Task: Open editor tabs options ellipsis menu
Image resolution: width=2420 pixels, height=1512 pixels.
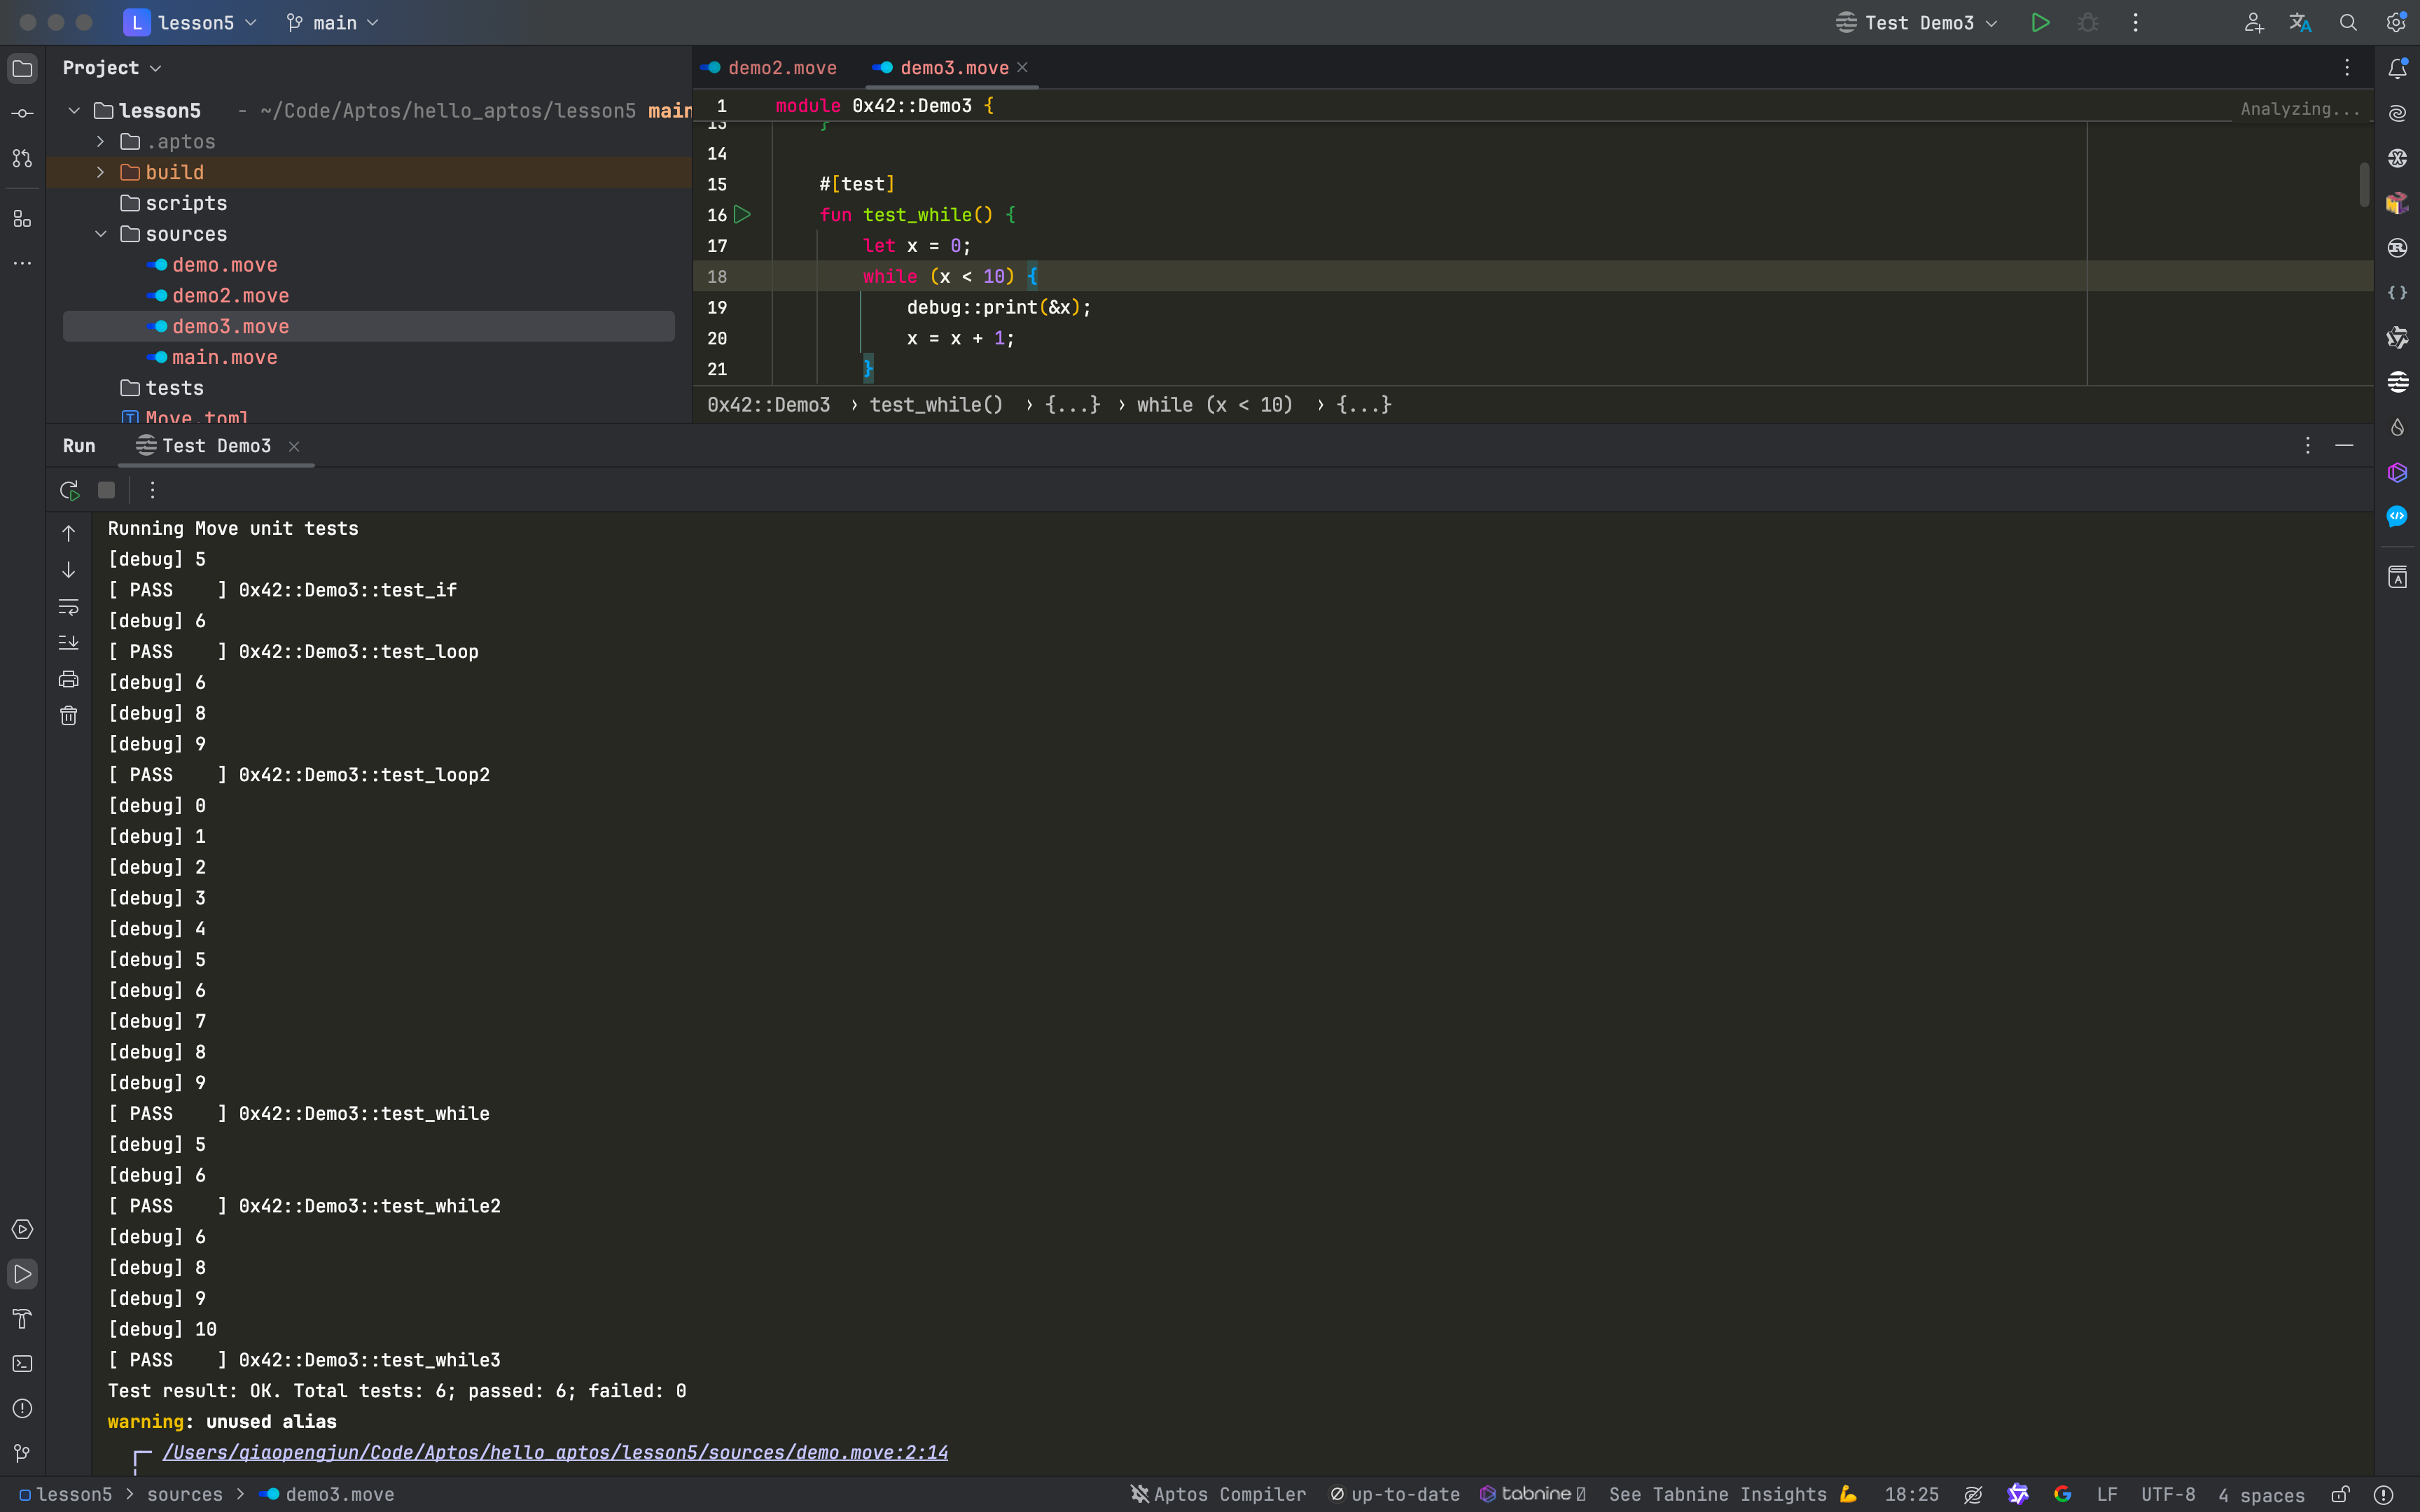Action: [x=2346, y=68]
